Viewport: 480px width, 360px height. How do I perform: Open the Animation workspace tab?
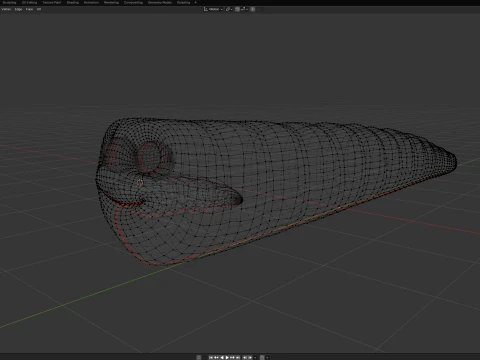[x=91, y=2]
